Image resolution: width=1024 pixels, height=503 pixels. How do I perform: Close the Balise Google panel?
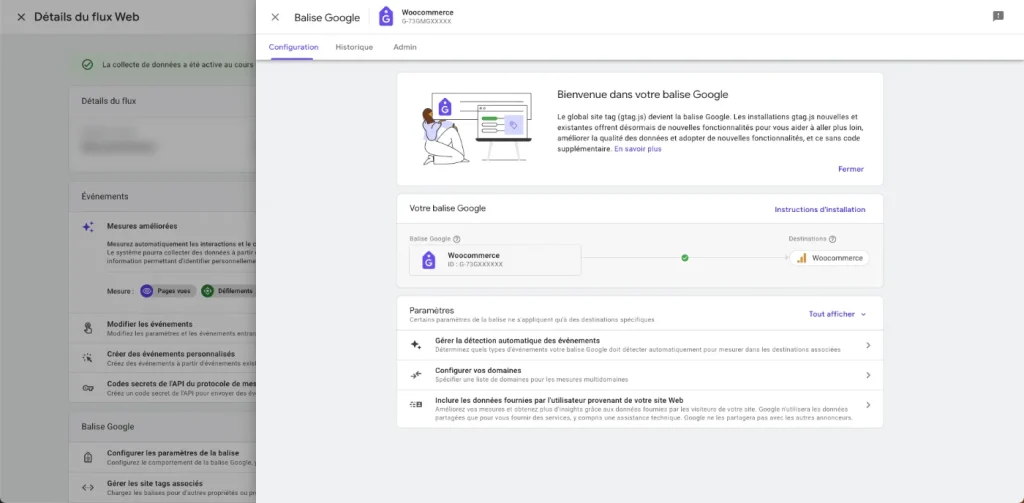coord(275,17)
